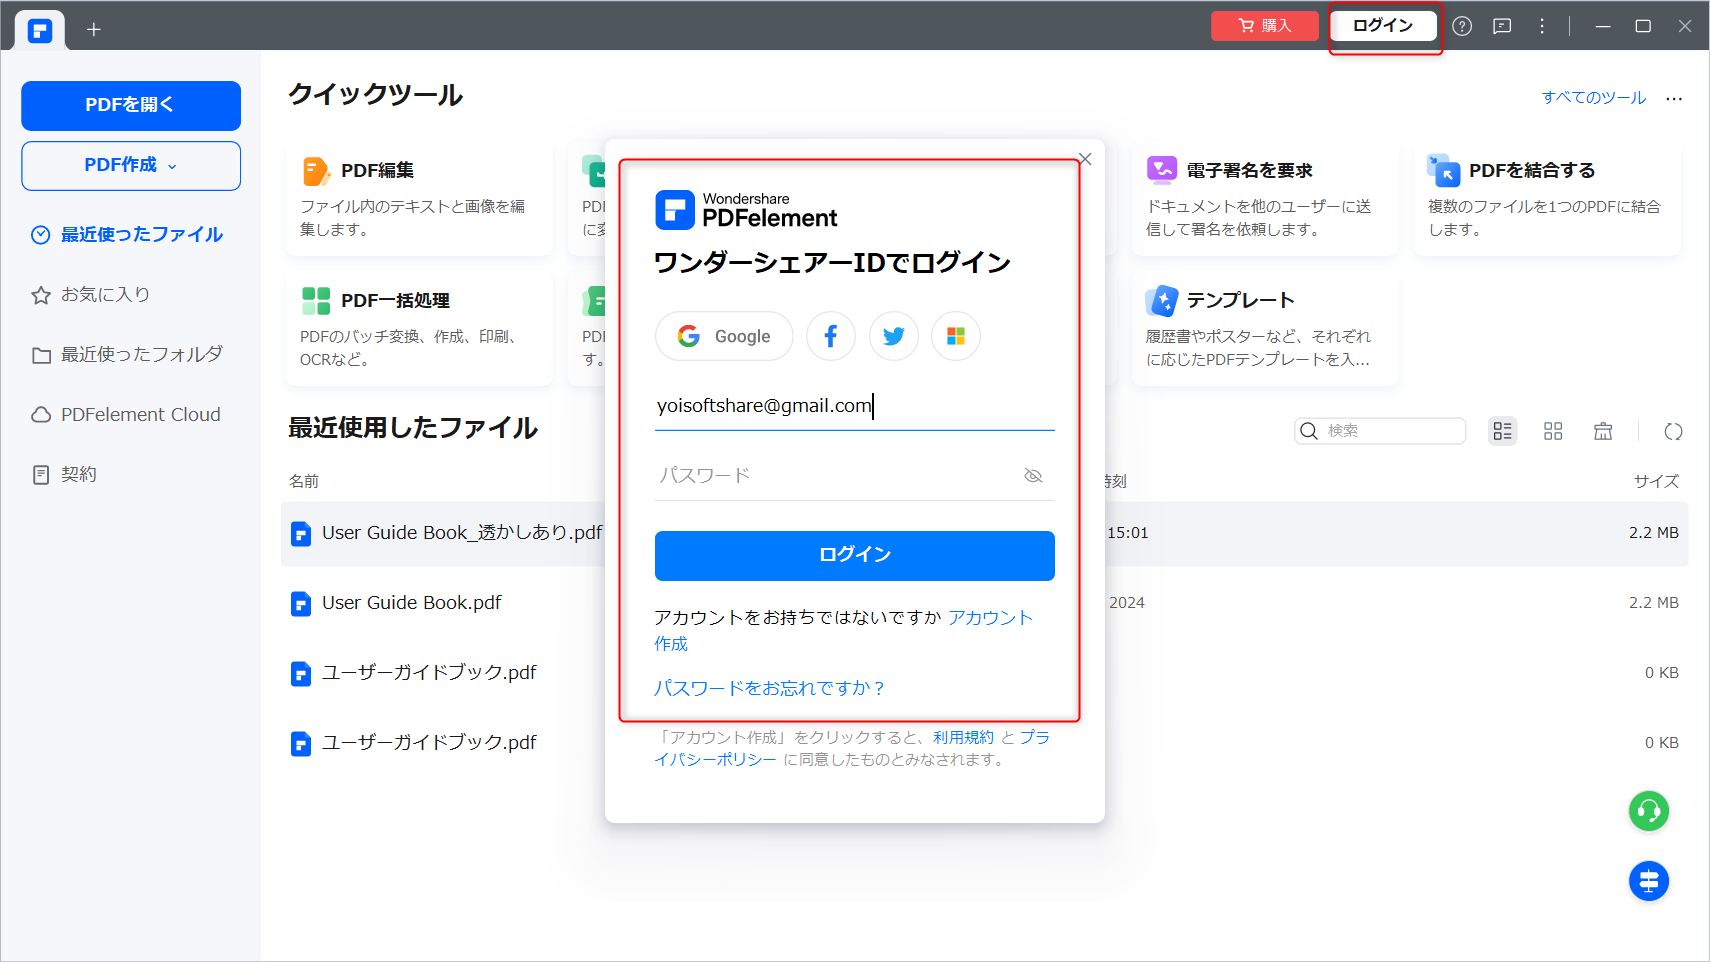This screenshot has height=962, width=1710.
Task: Open the プライバシーポリシー link
Action: [x=715, y=759]
